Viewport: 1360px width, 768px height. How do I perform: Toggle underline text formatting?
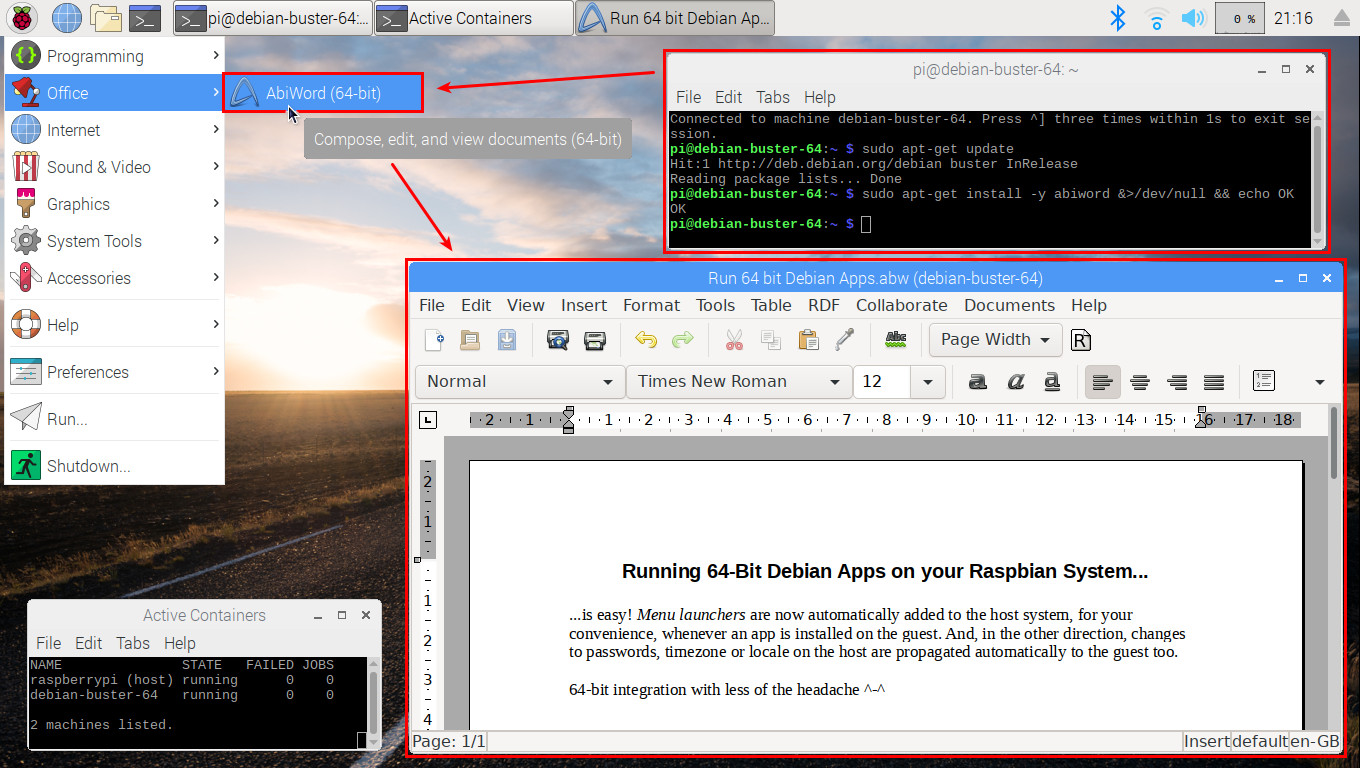pos(1052,381)
